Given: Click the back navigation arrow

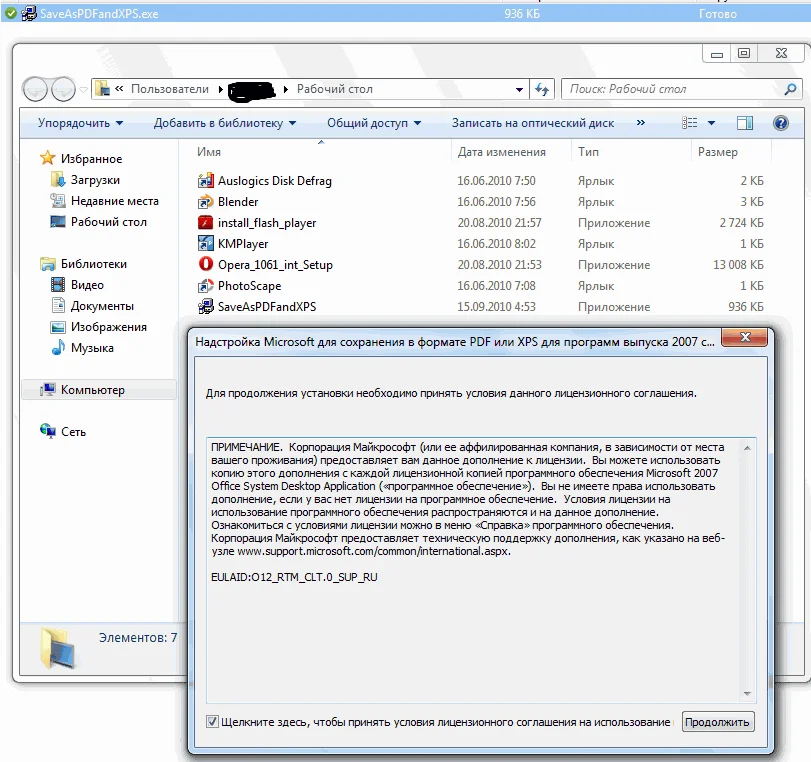Looking at the screenshot, I should [35, 89].
